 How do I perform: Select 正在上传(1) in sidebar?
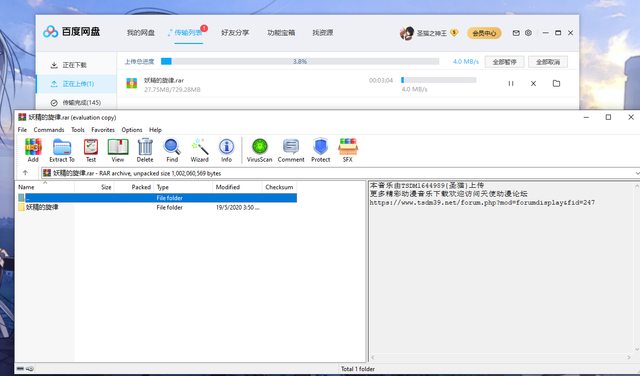(76, 84)
